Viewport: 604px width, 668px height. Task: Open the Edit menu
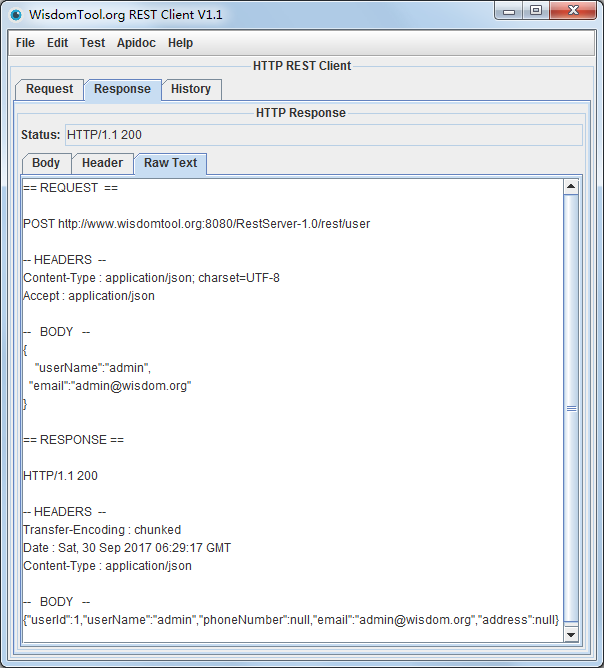[58, 43]
